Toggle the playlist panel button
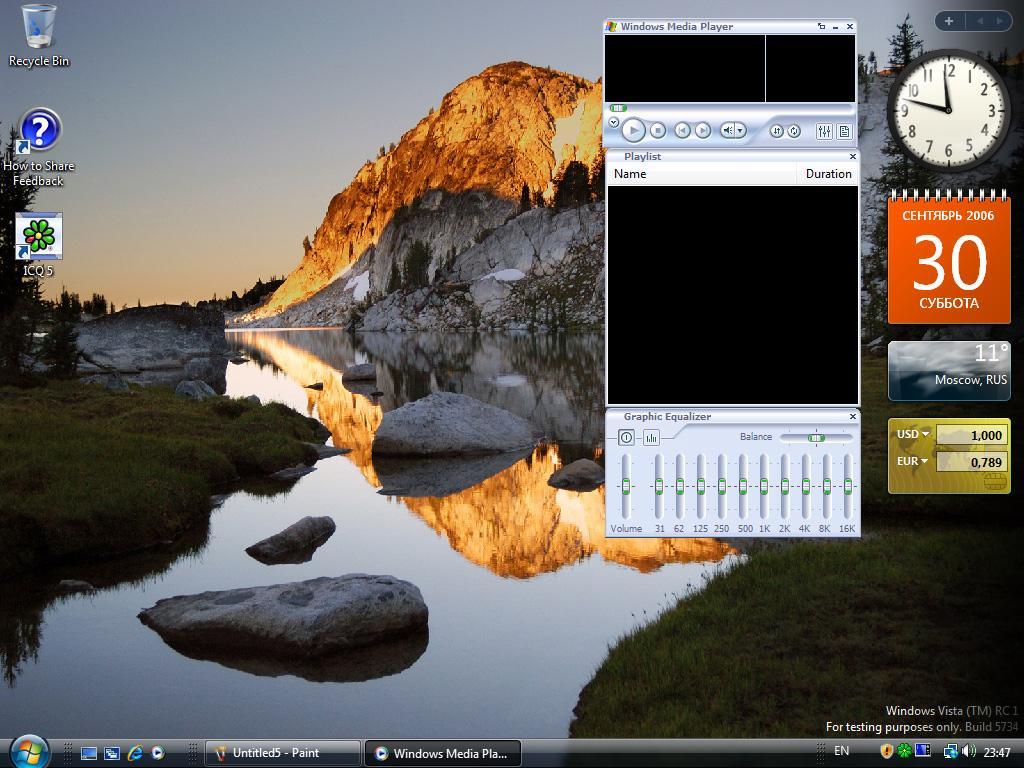This screenshot has width=1024, height=768. (844, 131)
